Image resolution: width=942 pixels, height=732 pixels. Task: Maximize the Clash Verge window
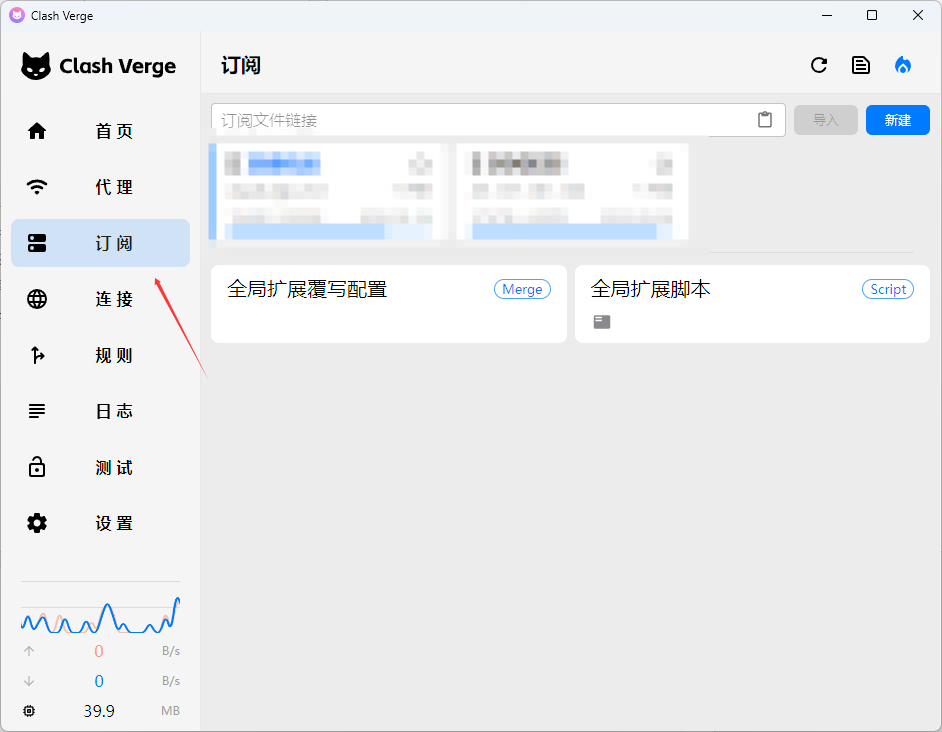(x=872, y=16)
